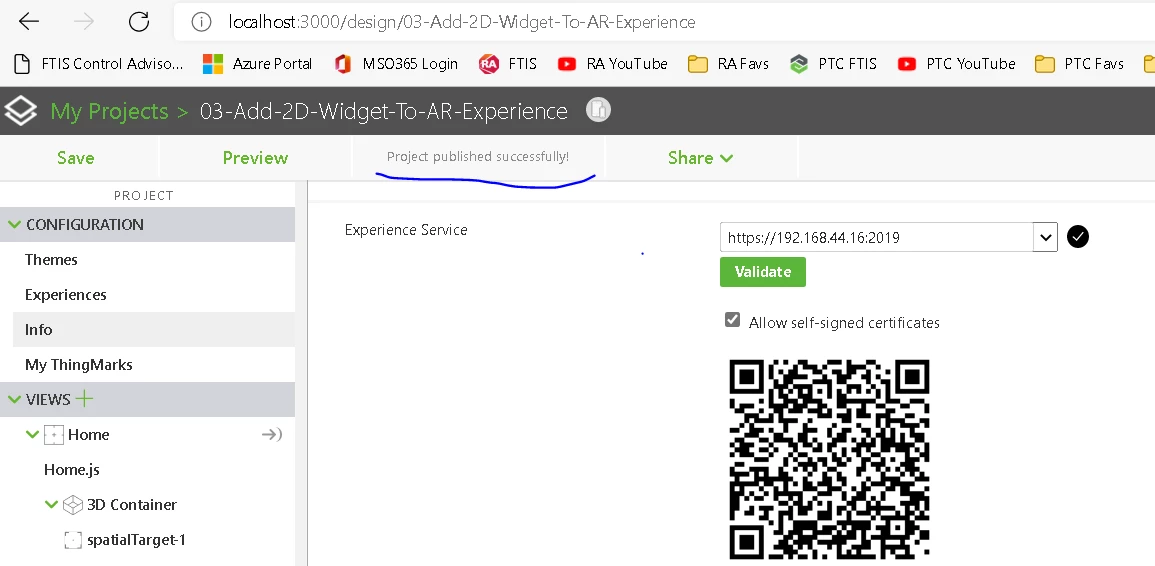This screenshot has height=566, width=1155.
Task: Click the validated checkmark icon by Experience Service
Action: pos(1078,237)
